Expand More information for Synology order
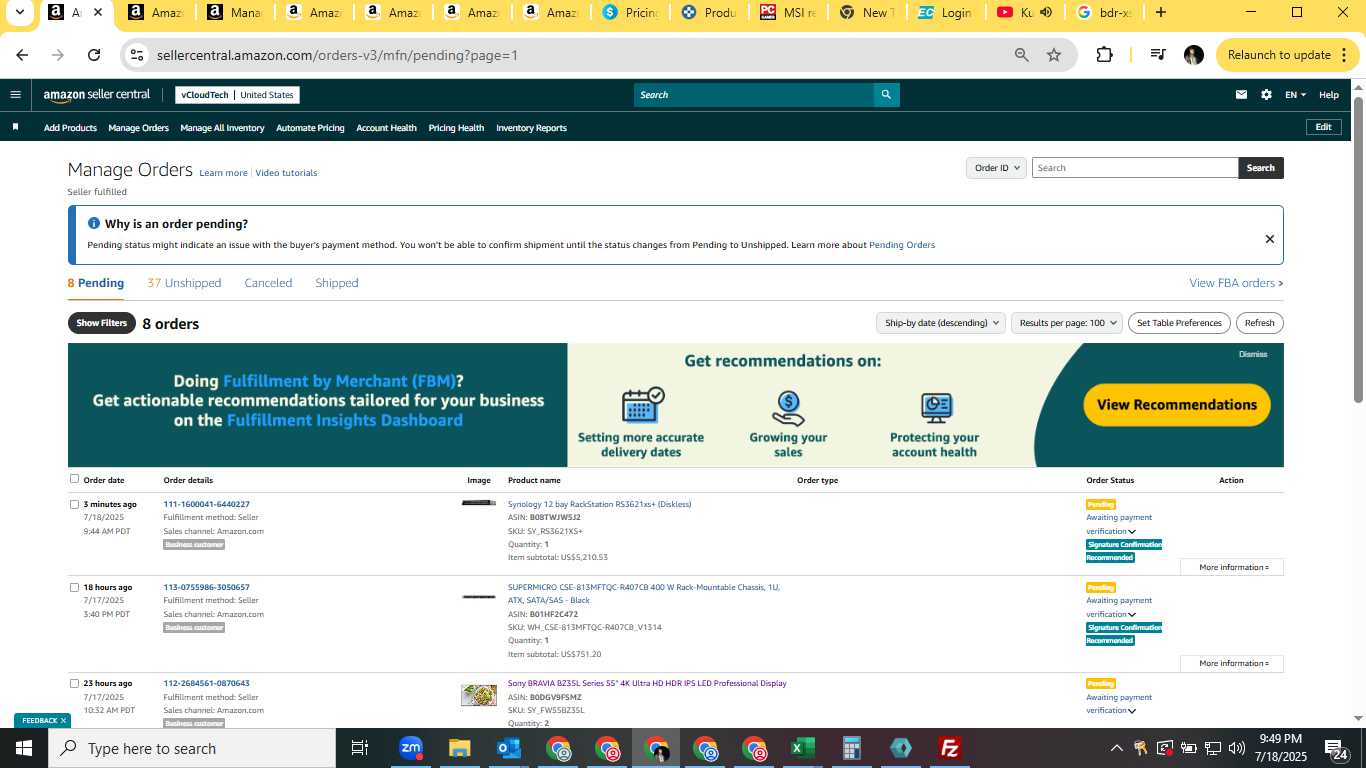 click(1232, 567)
